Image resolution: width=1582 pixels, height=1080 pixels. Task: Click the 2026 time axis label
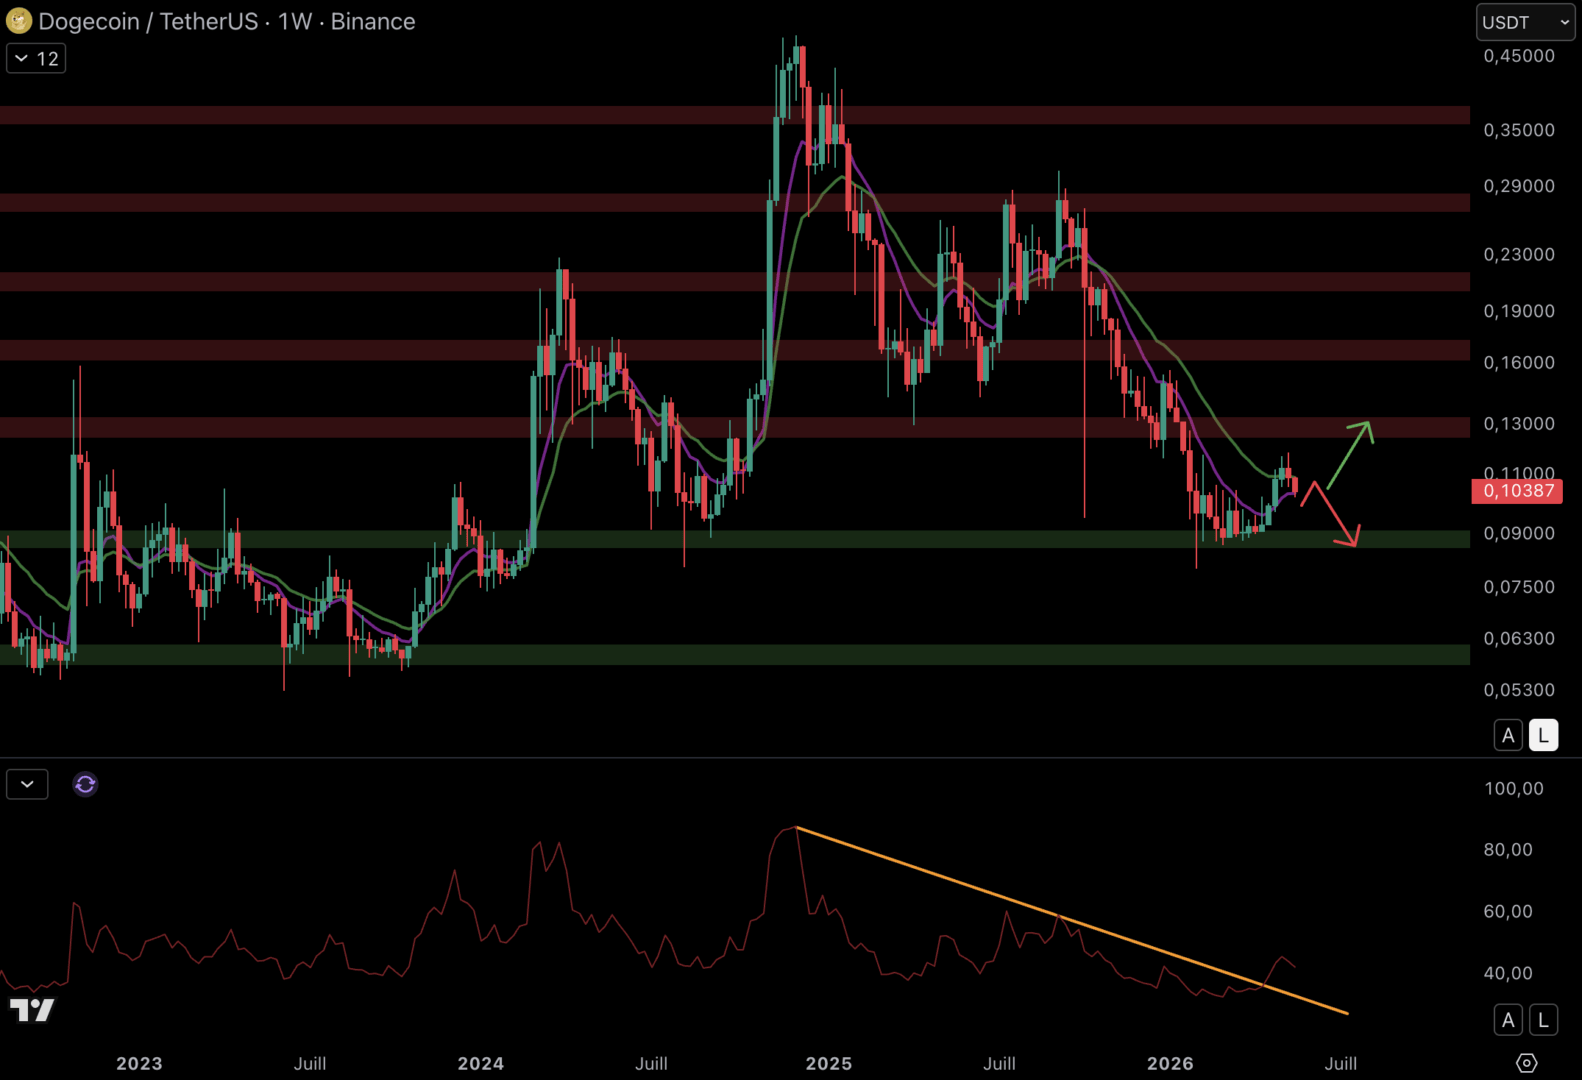tap(1170, 1064)
